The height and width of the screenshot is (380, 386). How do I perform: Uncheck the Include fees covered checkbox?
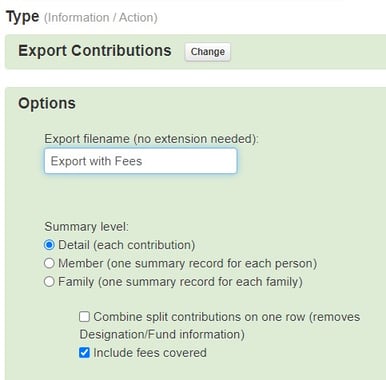(84, 352)
